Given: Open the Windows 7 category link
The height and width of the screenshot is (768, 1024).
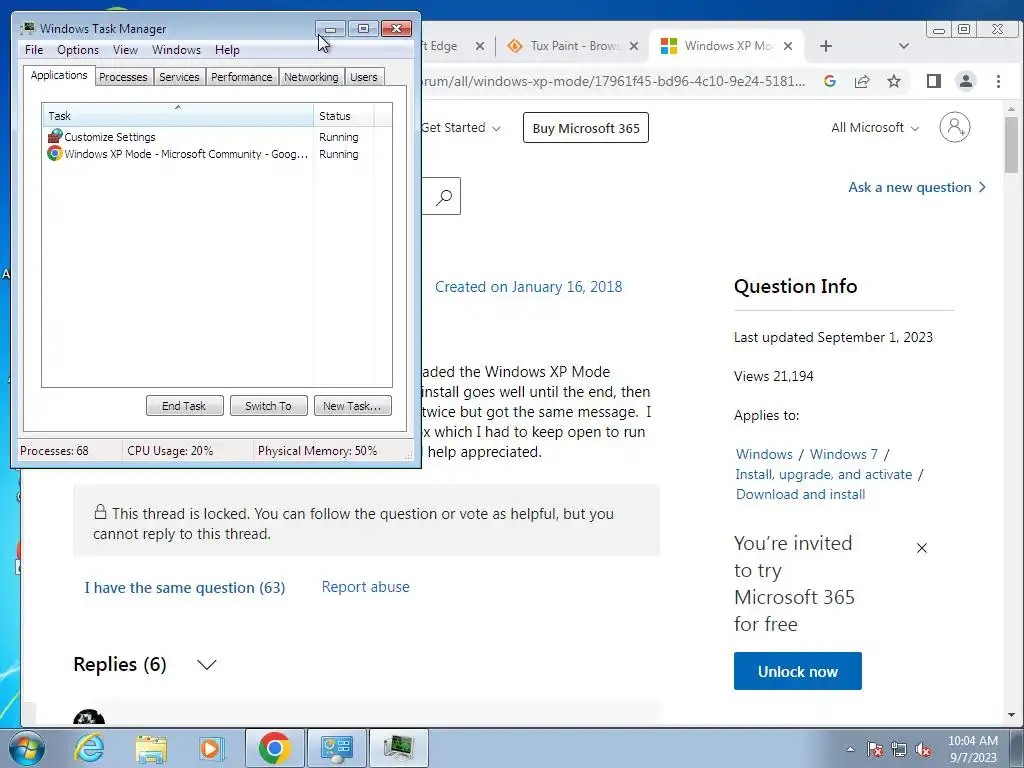Looking at the screenshot, I should click(844, 454).
